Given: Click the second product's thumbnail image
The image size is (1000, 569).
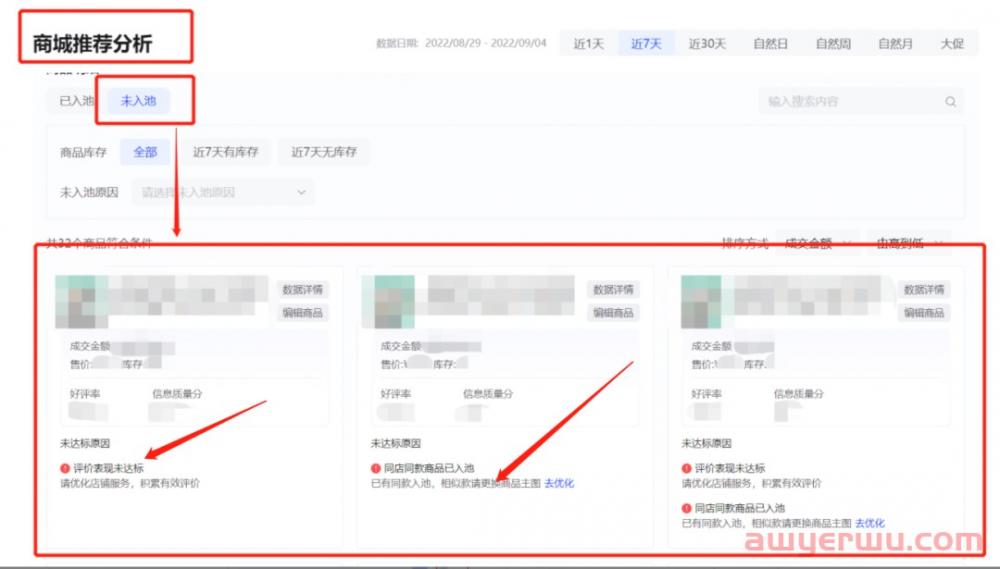Looking at the screenshot, I should pyautogui.click(x=388, y=302).
